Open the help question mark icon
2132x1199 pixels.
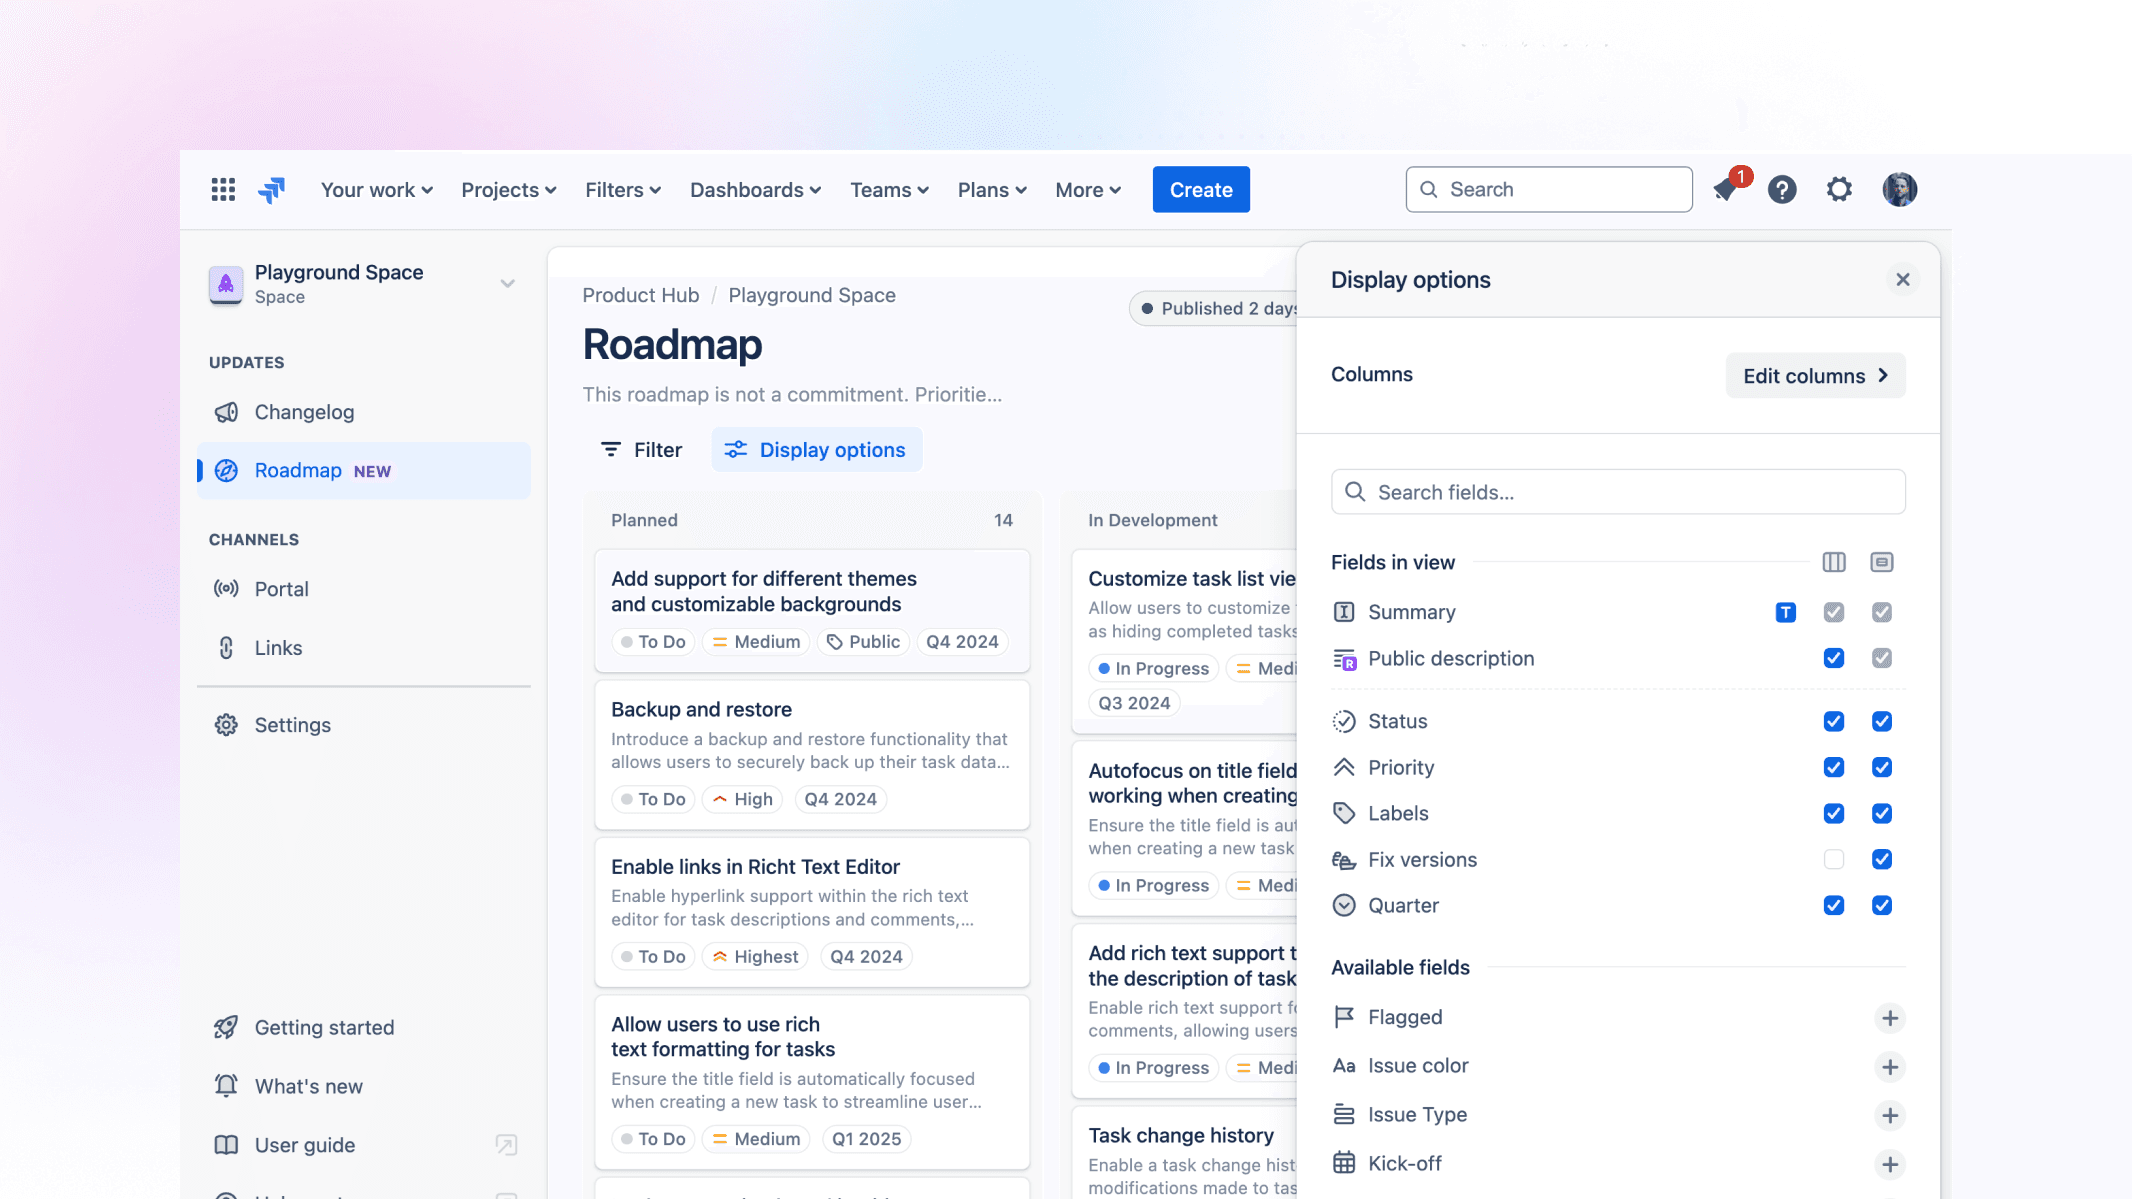point(1781,189)
